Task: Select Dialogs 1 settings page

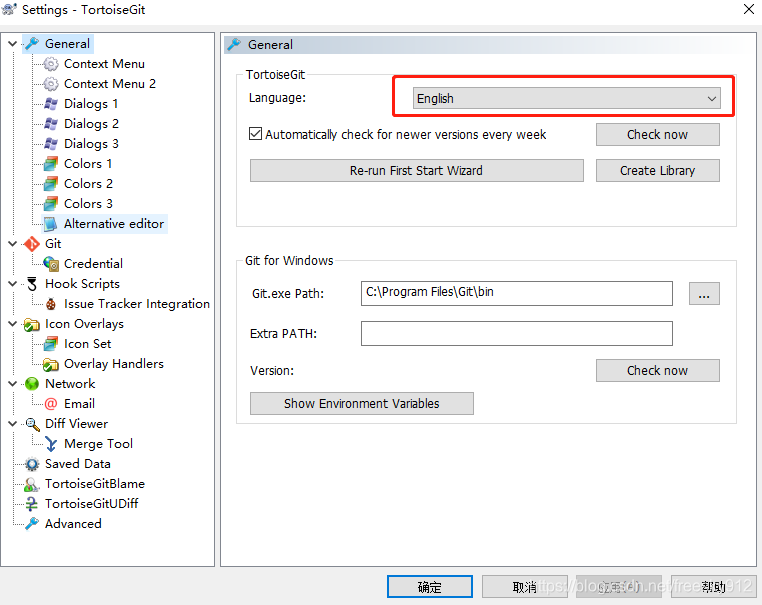Action: (91, 104)
